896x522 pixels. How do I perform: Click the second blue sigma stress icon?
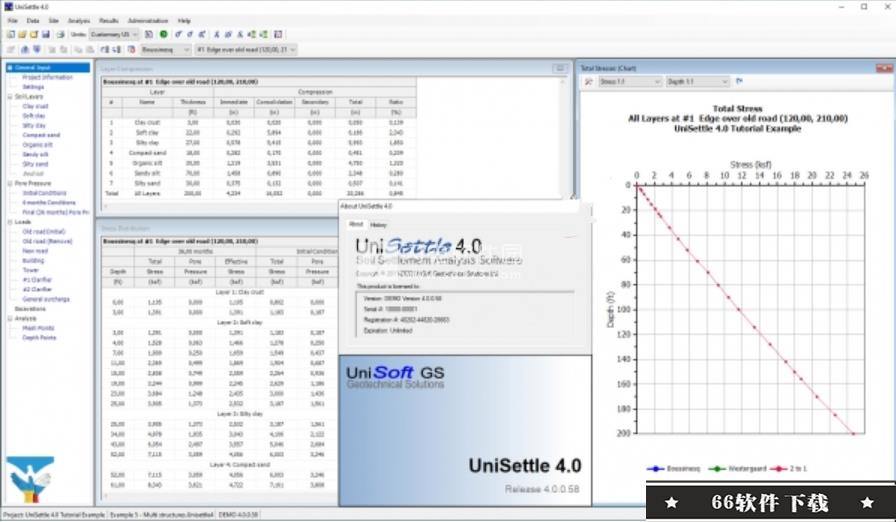[190, 34]
